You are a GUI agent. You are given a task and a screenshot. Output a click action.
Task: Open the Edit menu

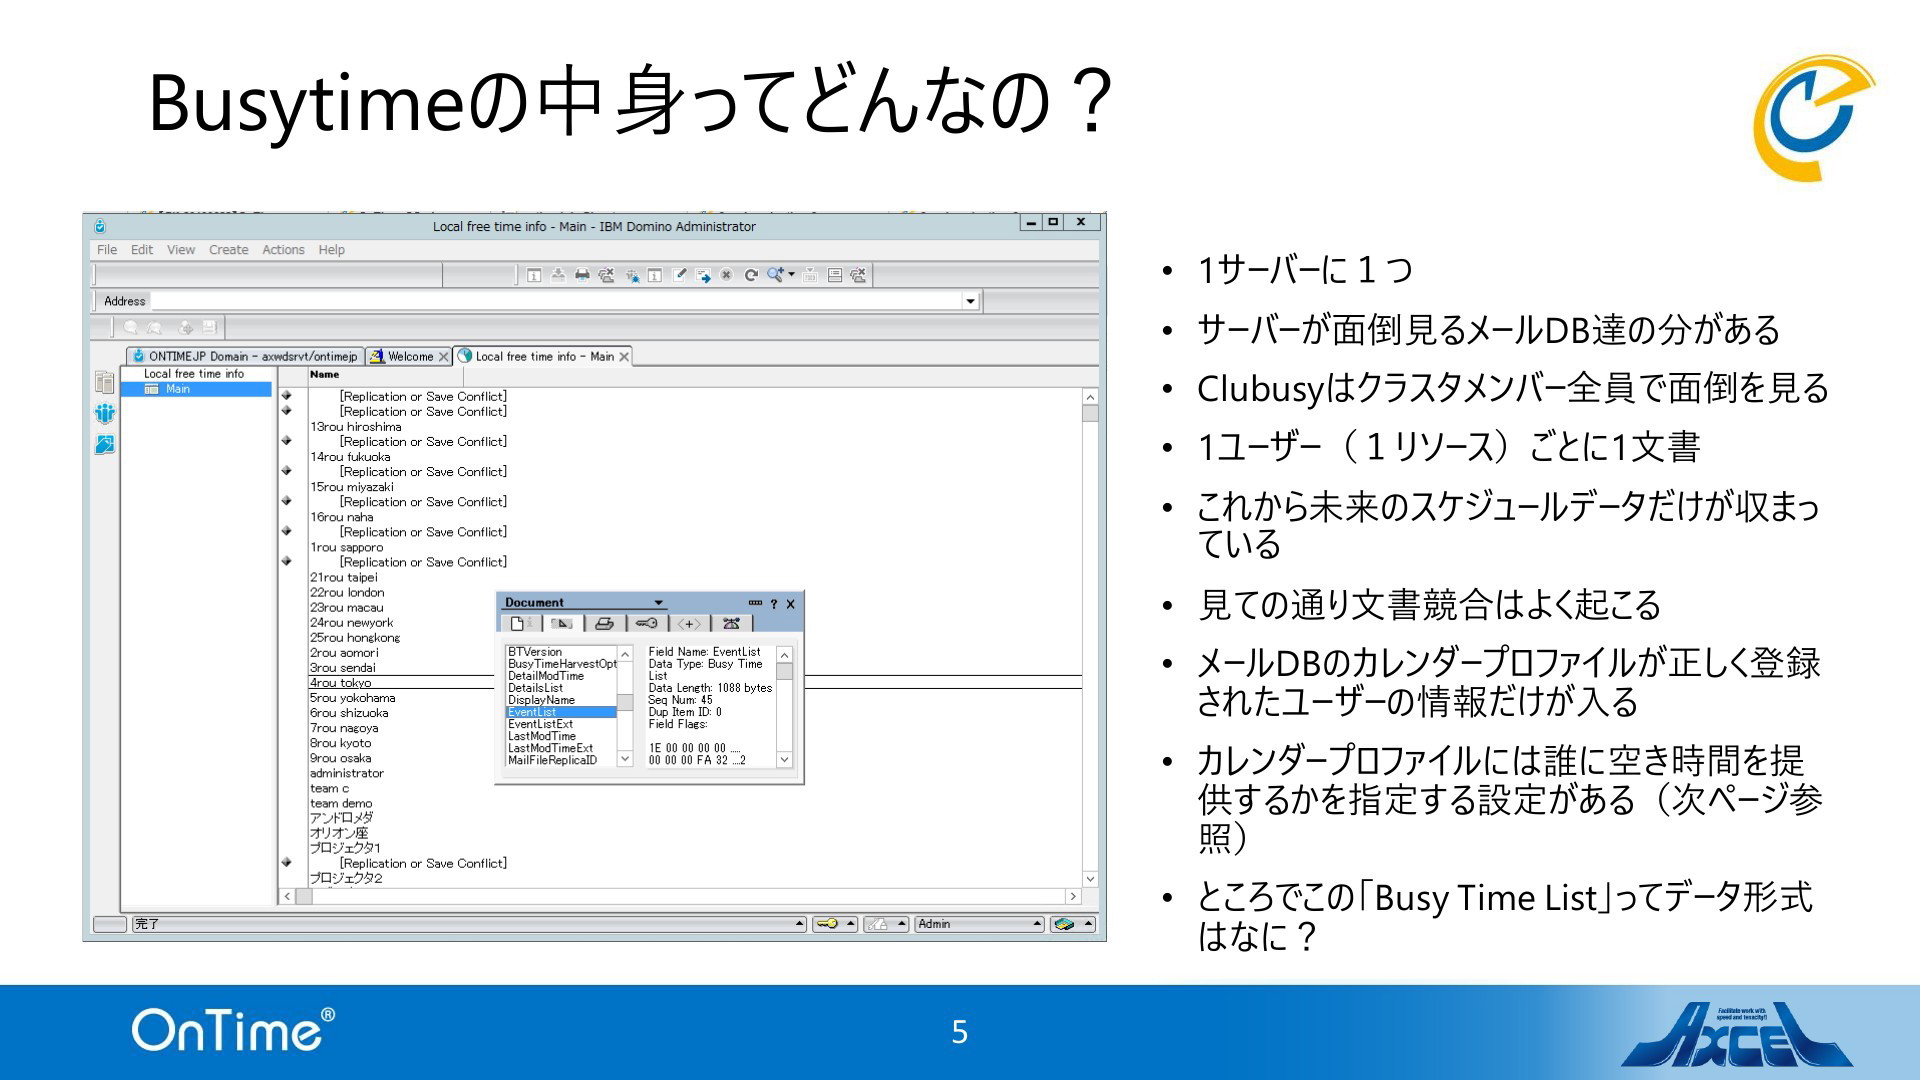(x=142, y=250)
